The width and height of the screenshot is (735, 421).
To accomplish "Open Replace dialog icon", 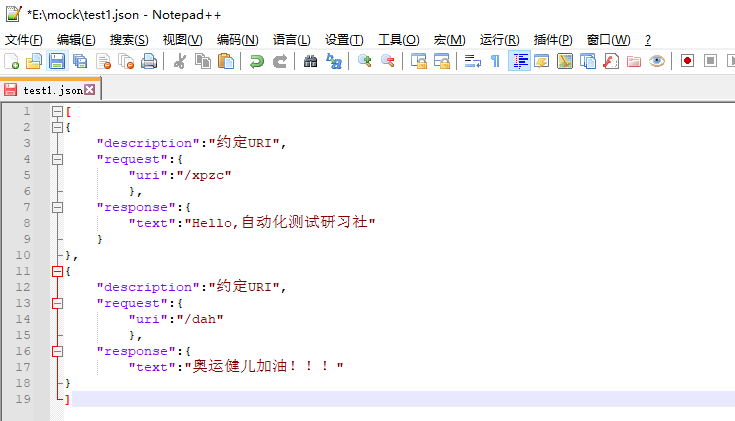I will pos(334,61).
